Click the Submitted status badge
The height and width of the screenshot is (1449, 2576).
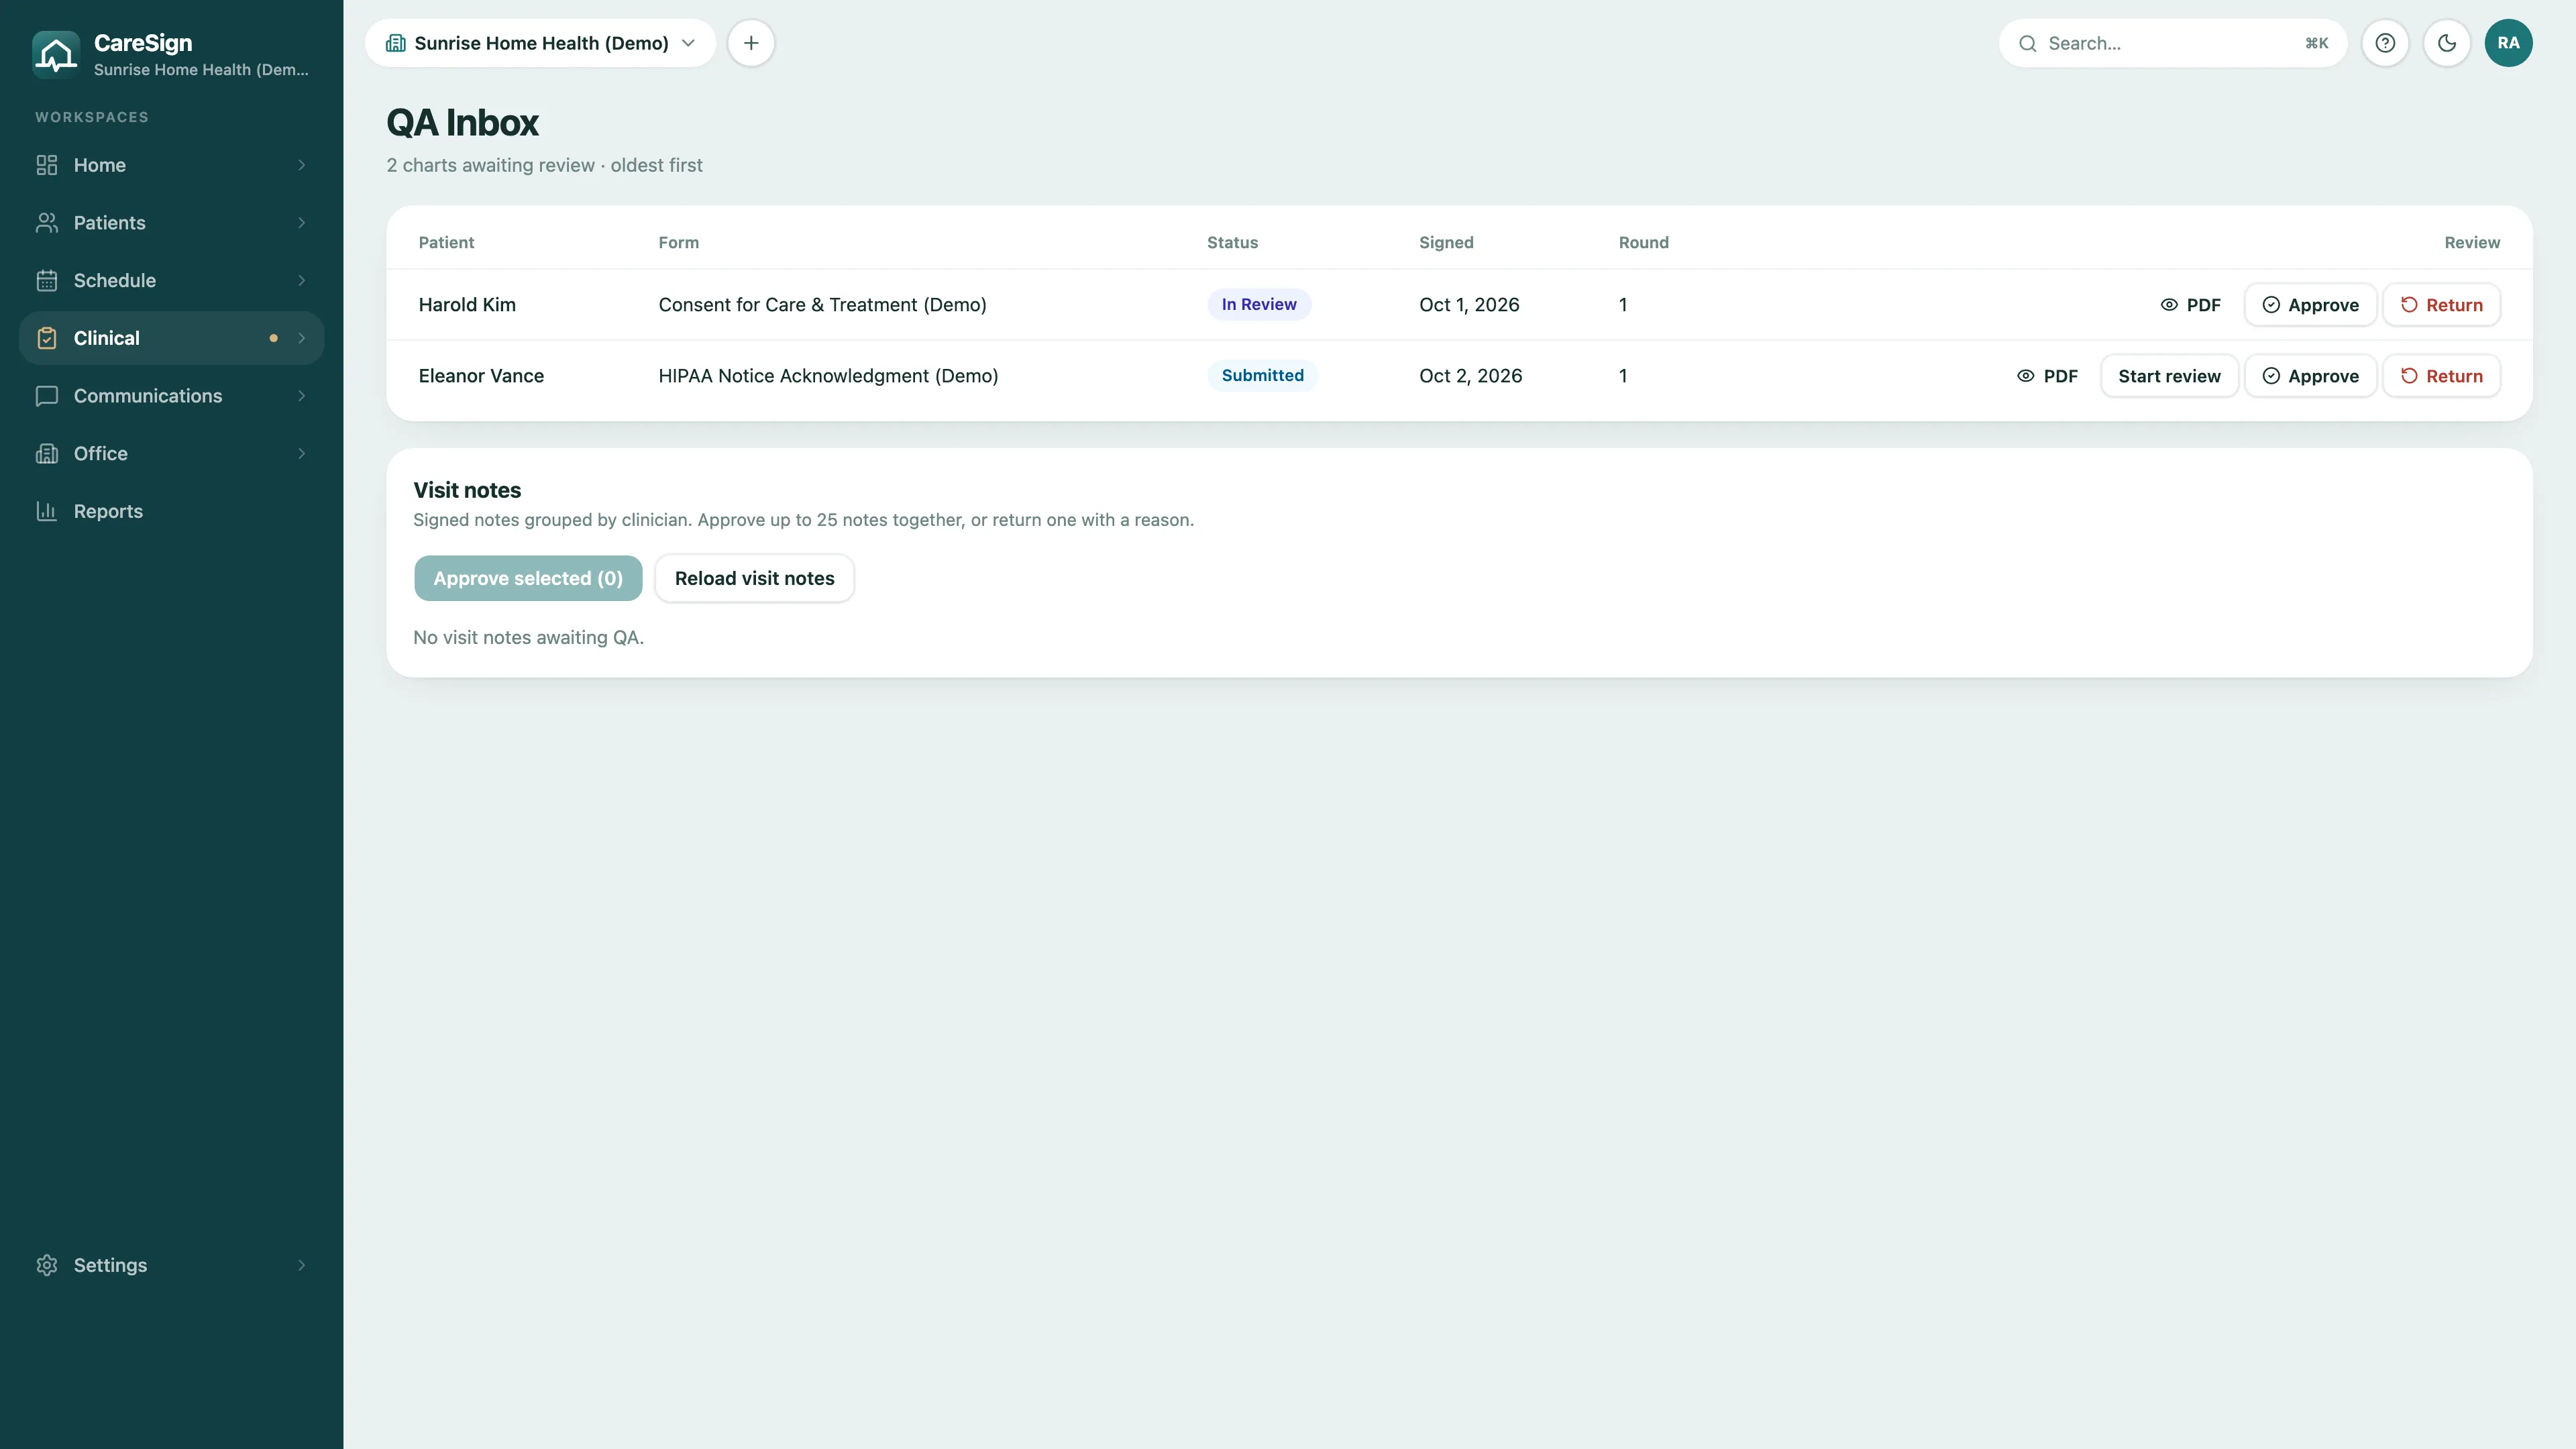[1262, 375]
